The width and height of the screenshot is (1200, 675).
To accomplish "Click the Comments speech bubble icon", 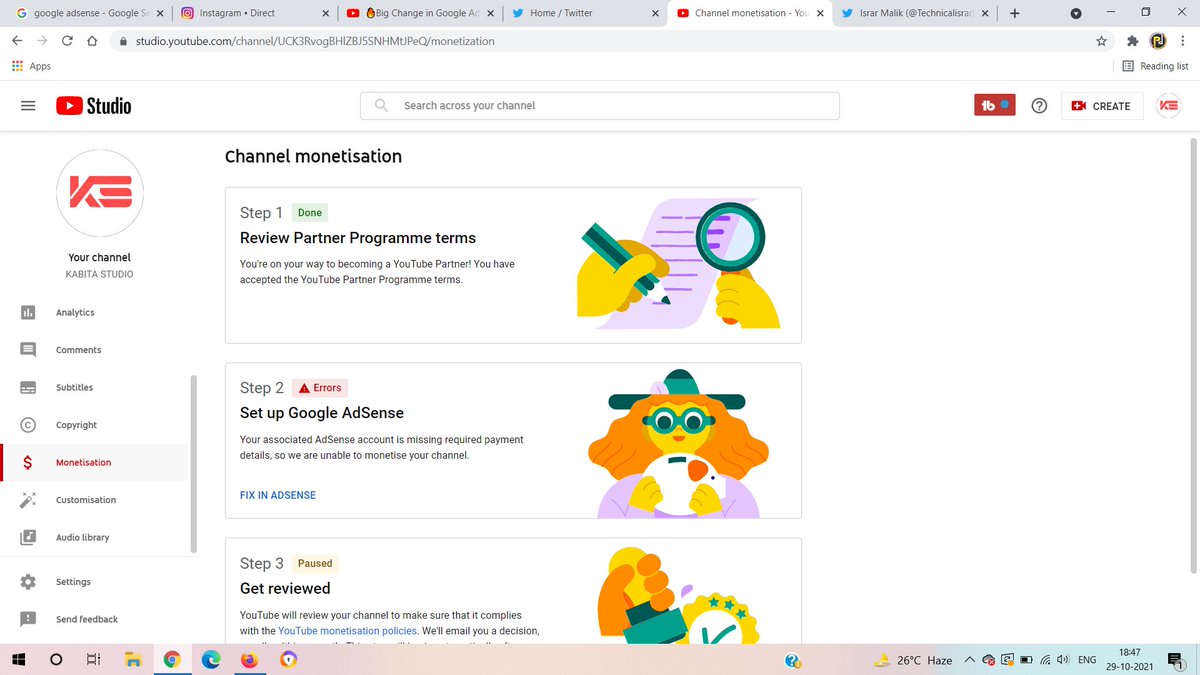I will point(28,350).
